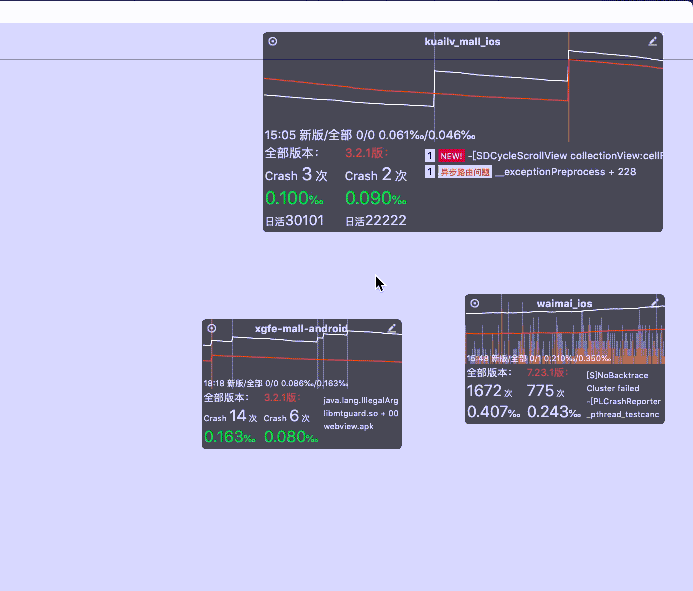Click the edit pencil on waimai_ios card
Image resolution: width=693 pixels, height=591 pixels.
click(655, 303)
